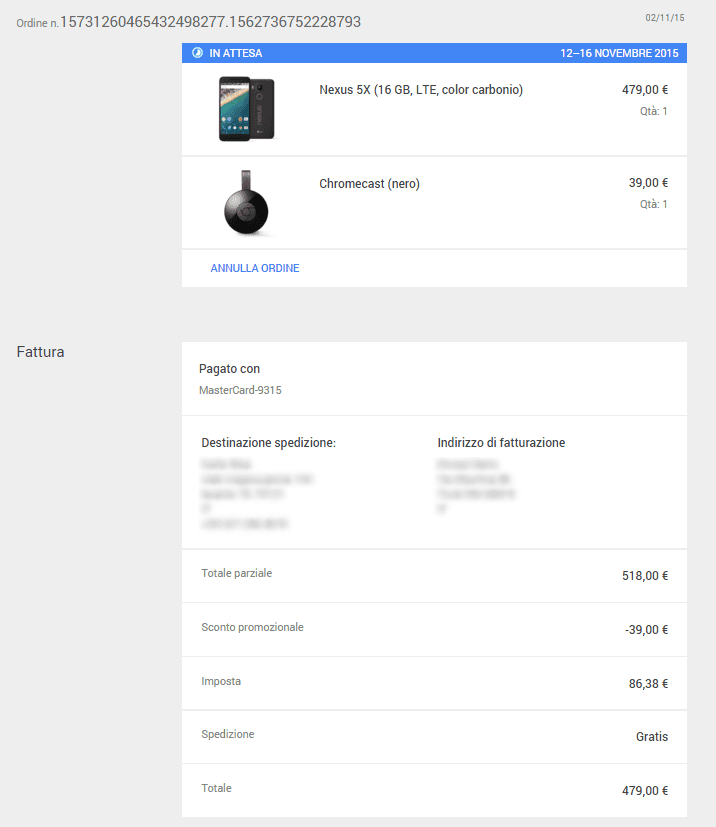Click the Imposta amount 86,38 €

pyautogui.click(x=648, y=684)
